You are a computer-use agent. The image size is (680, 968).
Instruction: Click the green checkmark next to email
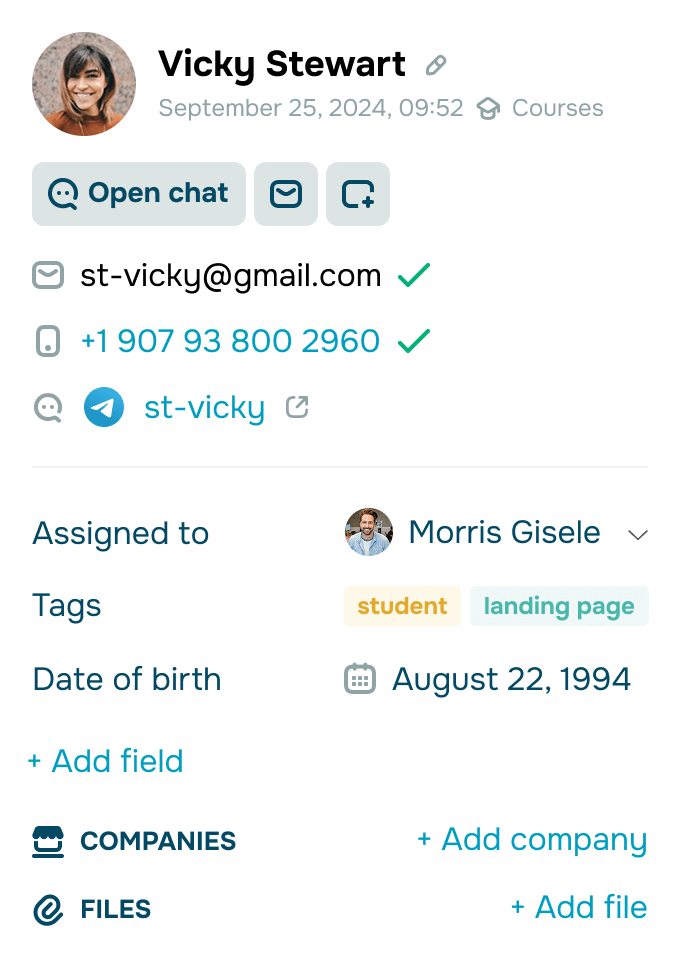[414, 275]
